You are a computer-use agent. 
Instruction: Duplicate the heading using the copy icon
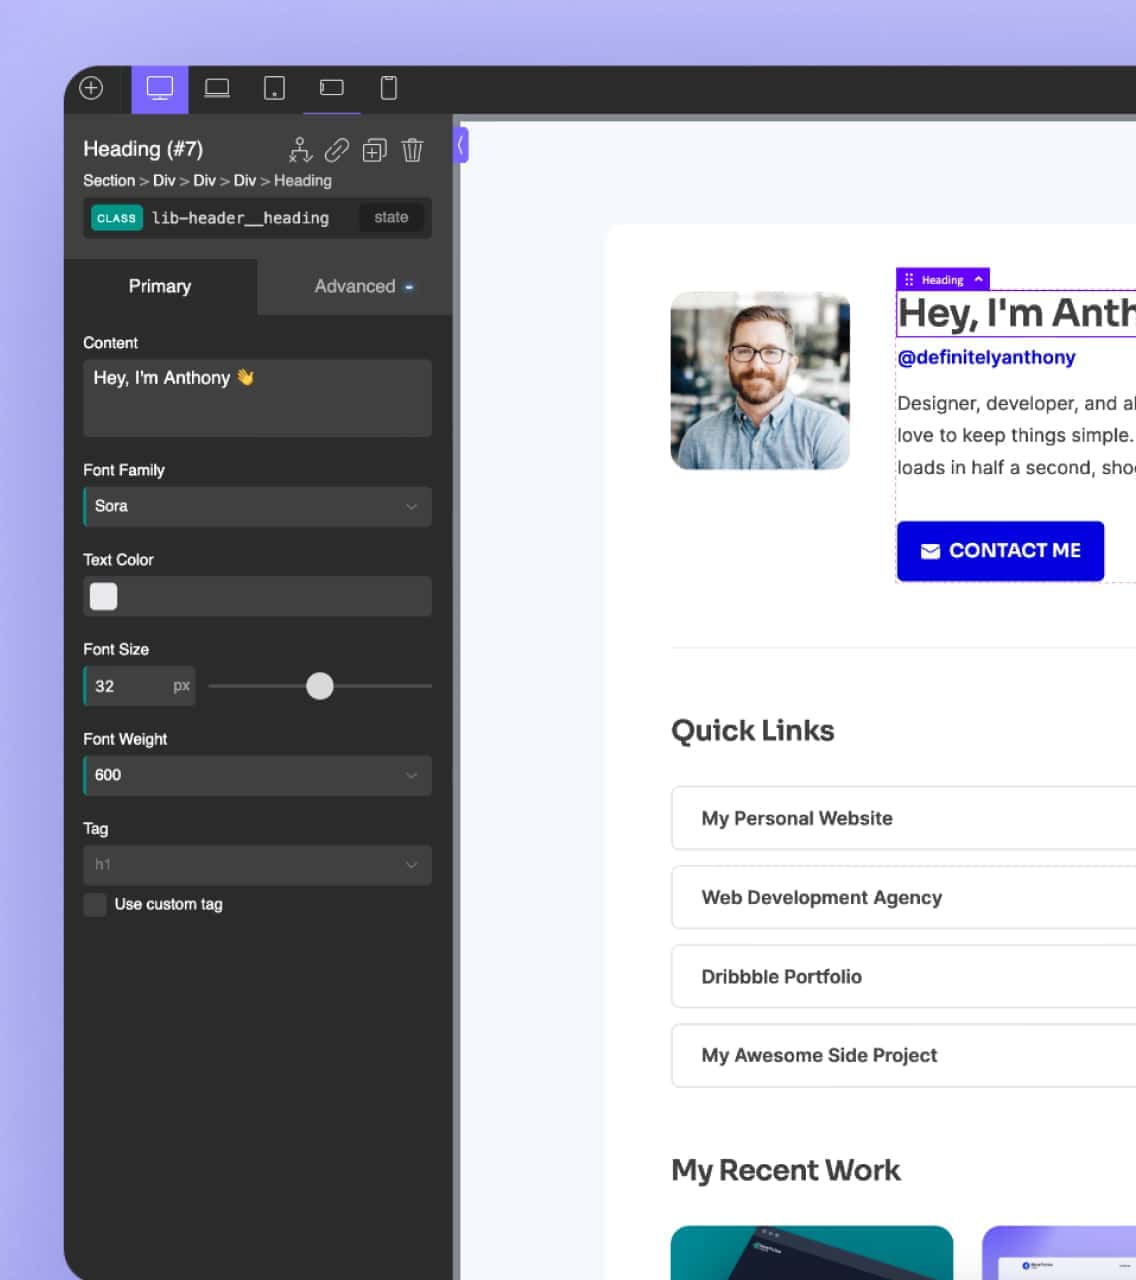click(x=374, y=150)
